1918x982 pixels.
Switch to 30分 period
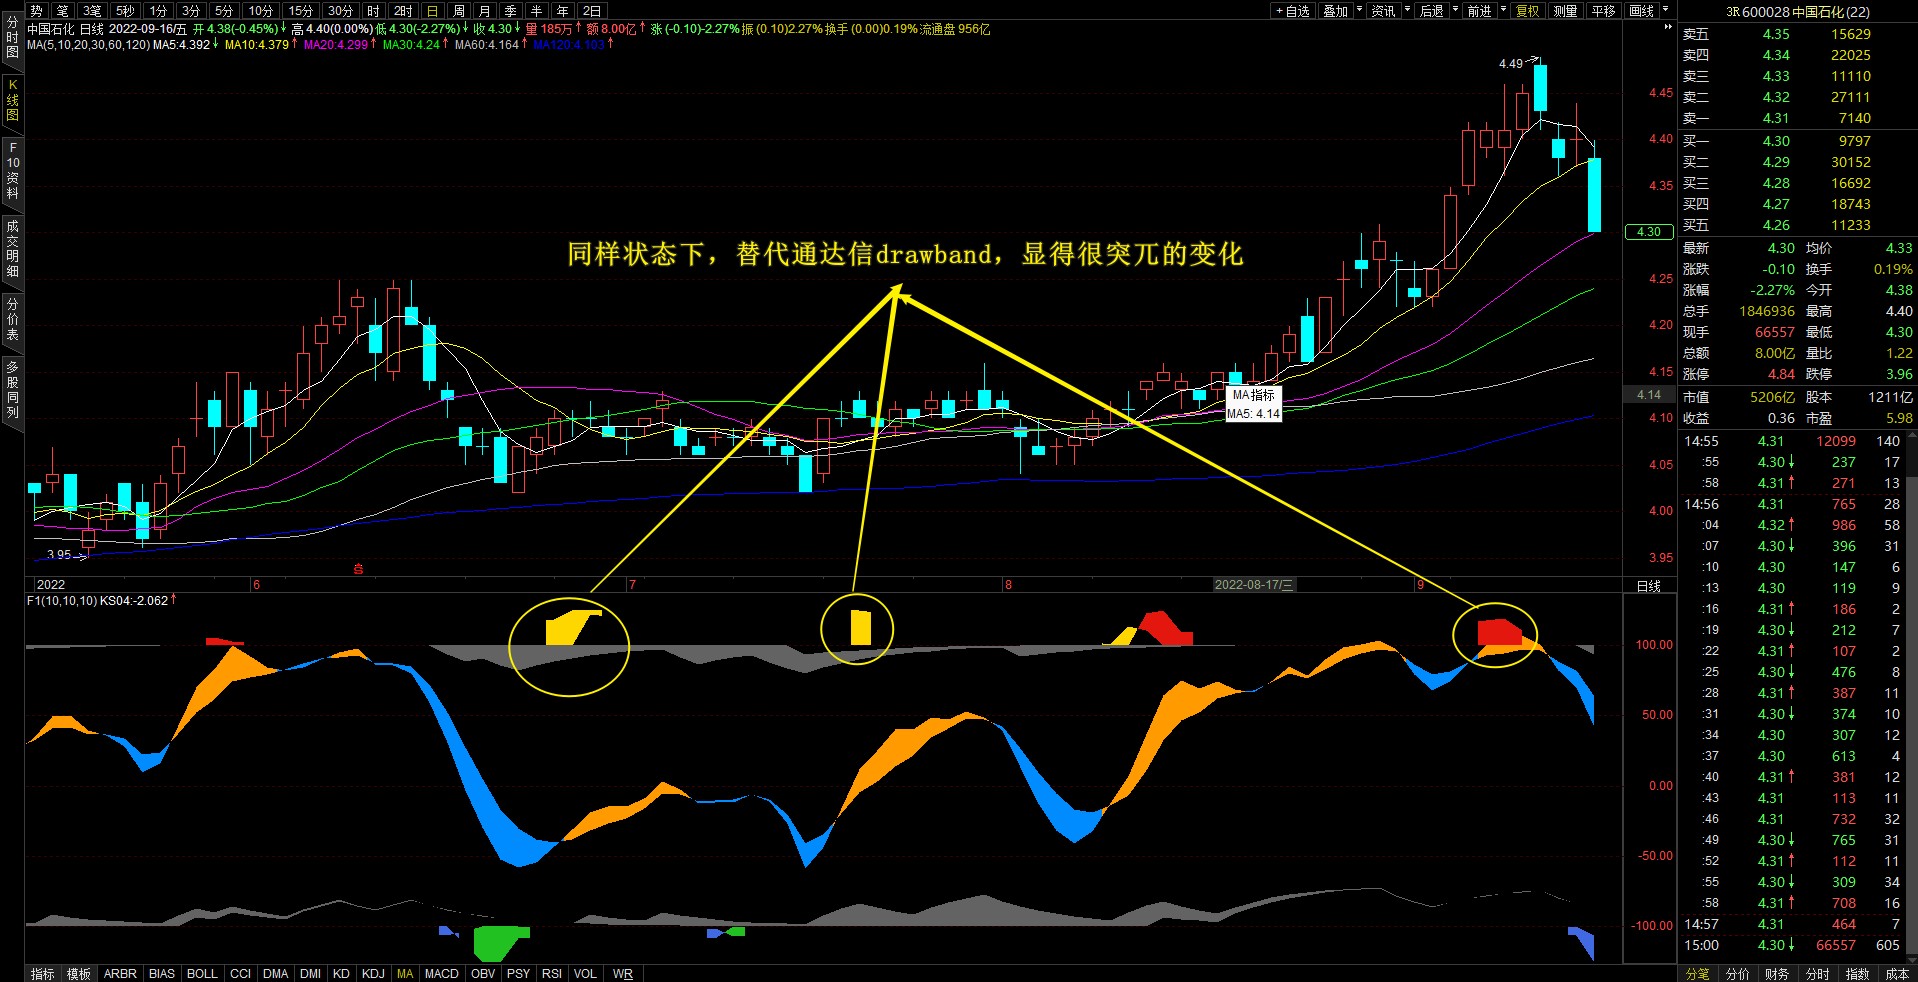(x=341, y=11)
